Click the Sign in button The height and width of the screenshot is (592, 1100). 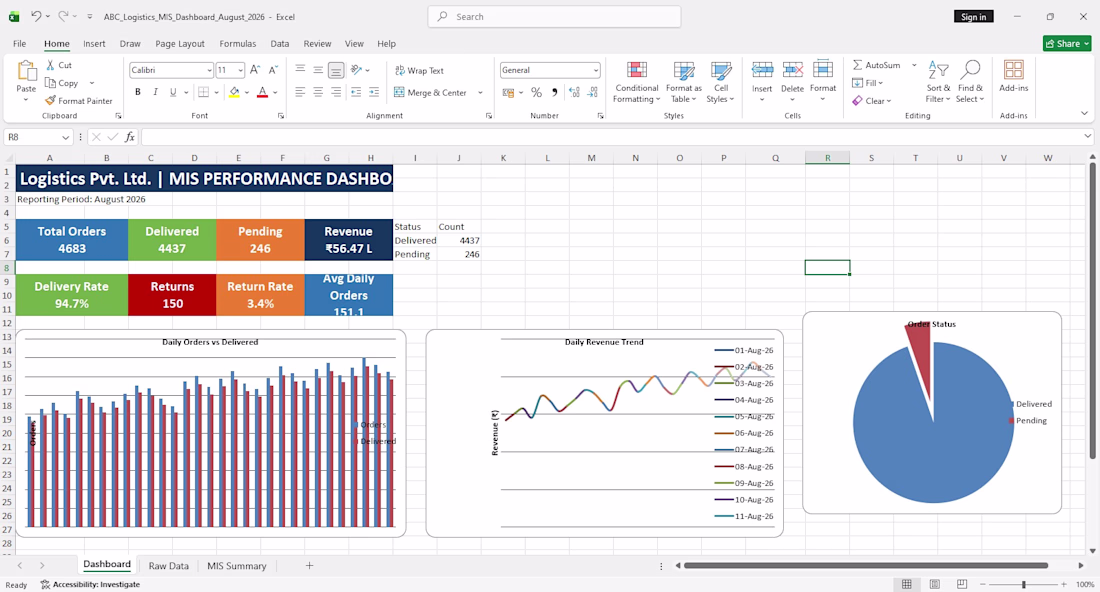(x=973, y=16)
